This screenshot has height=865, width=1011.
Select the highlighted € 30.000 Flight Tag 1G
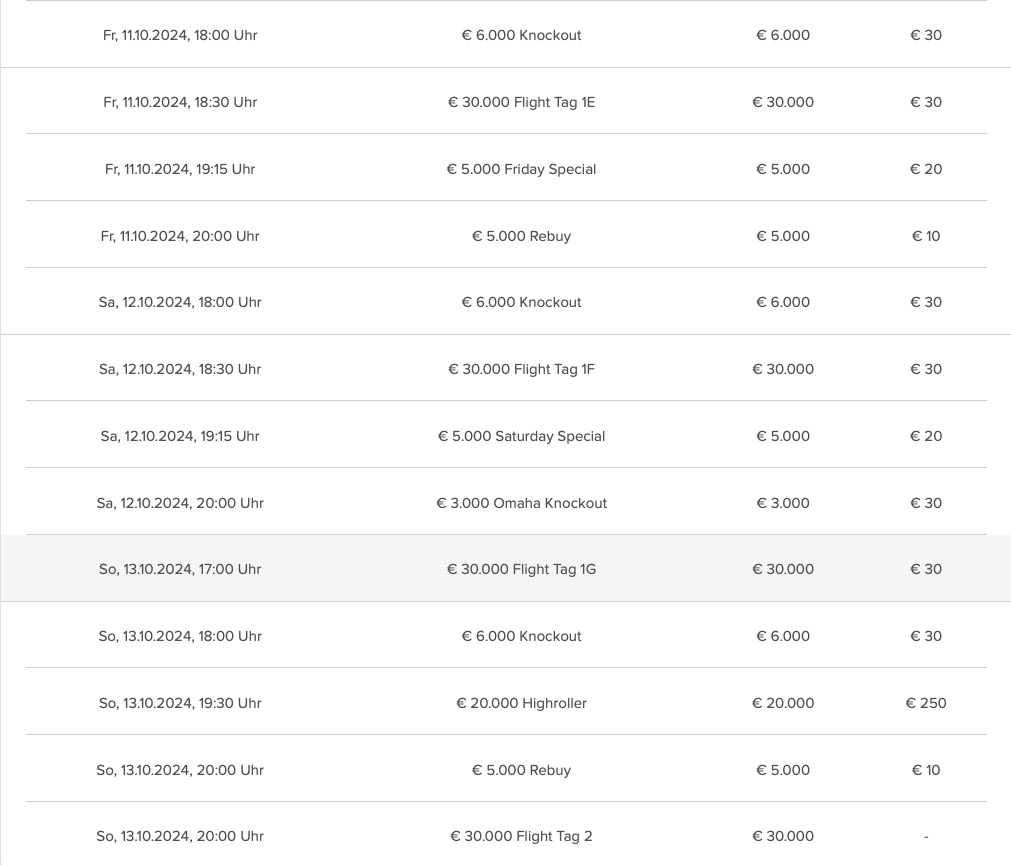521,569
